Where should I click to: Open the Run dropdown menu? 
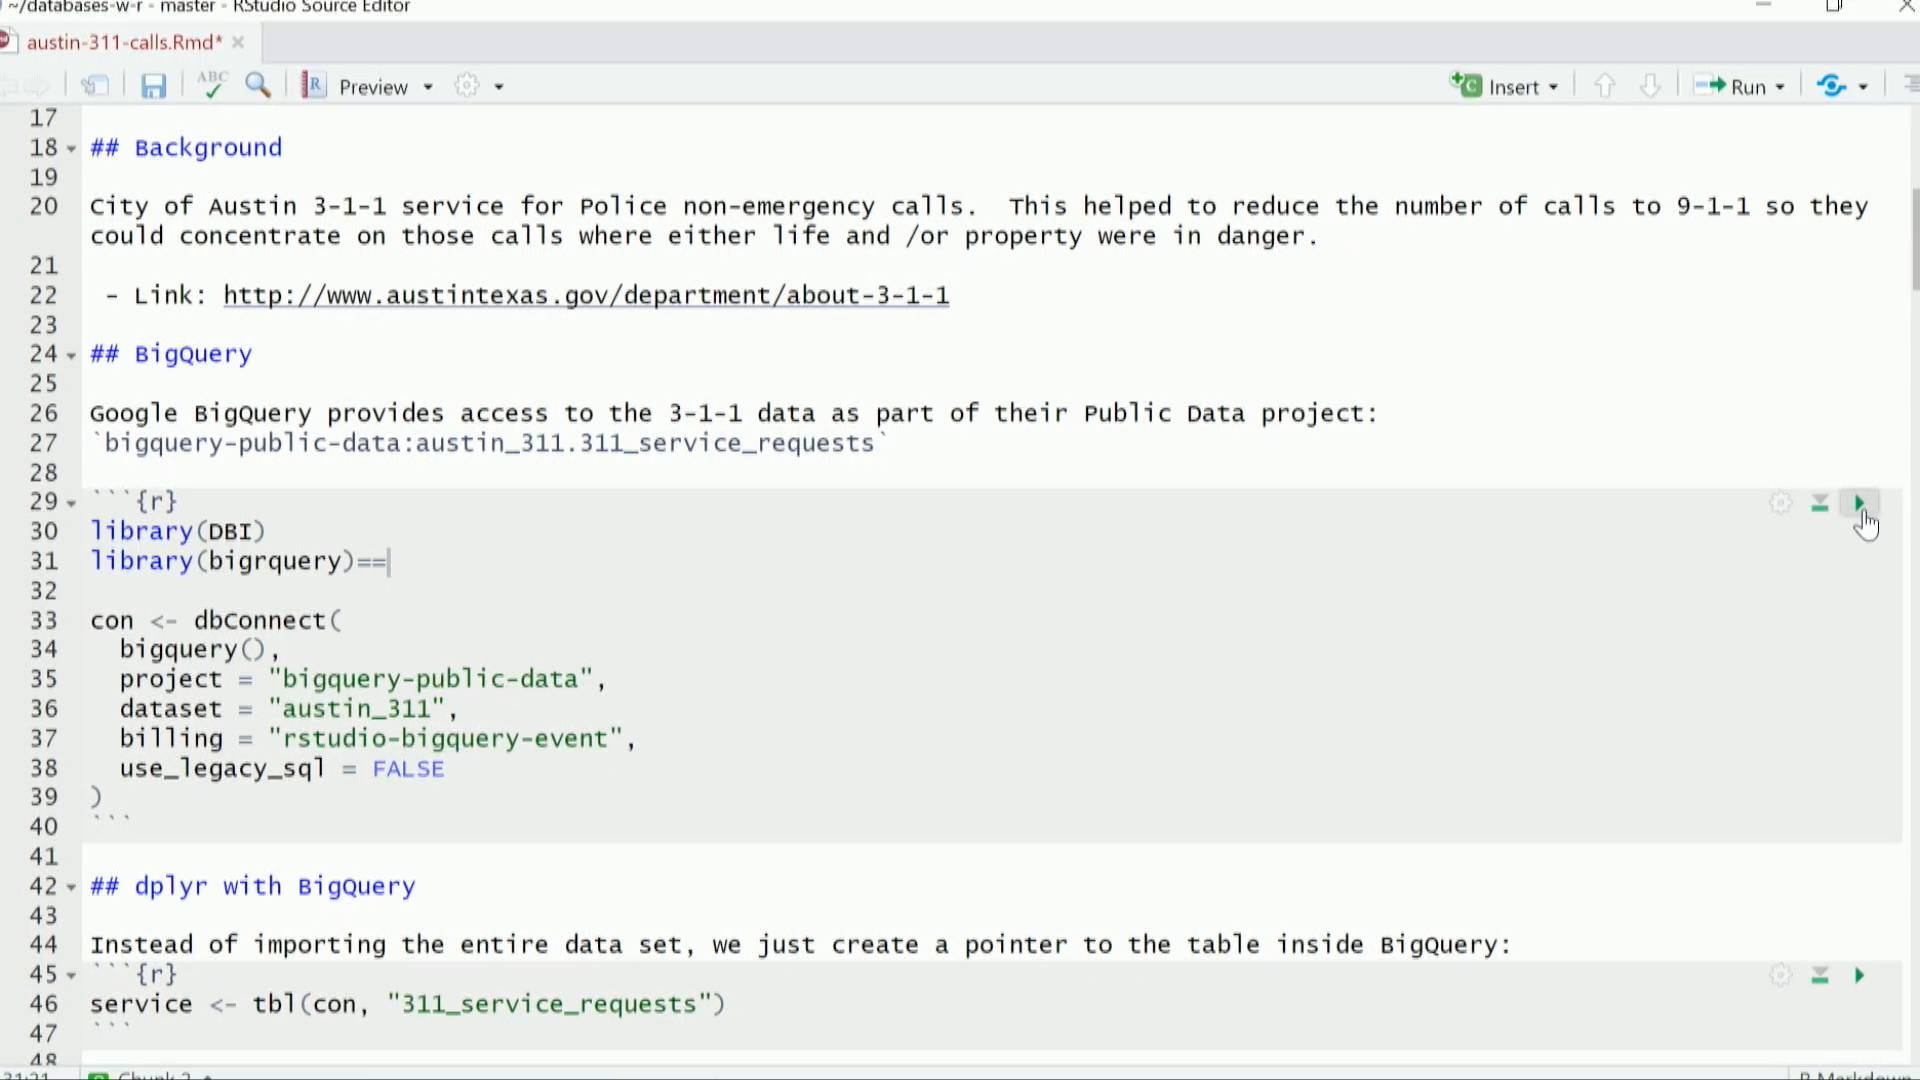[x=1780, y=87]
